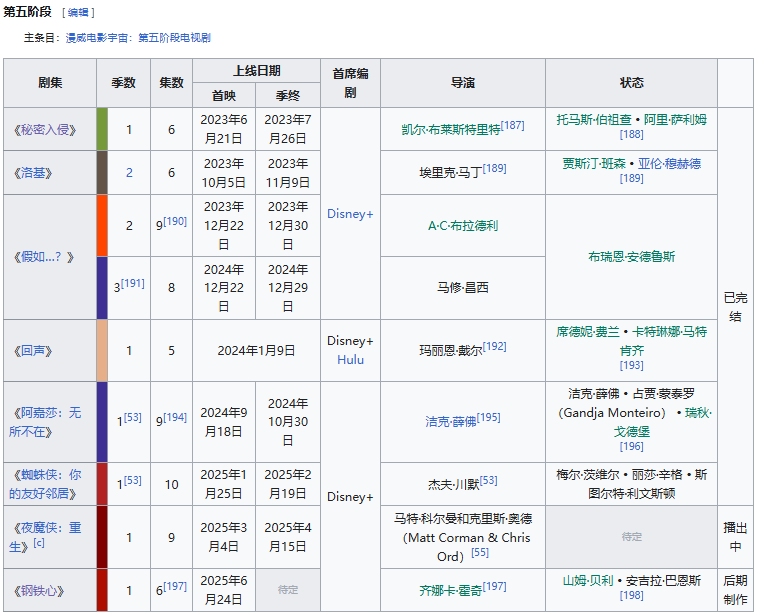The image size is (759, 616).
Task: Open footnote [c] beside 夜魔侠：重生
Action: 39,543
